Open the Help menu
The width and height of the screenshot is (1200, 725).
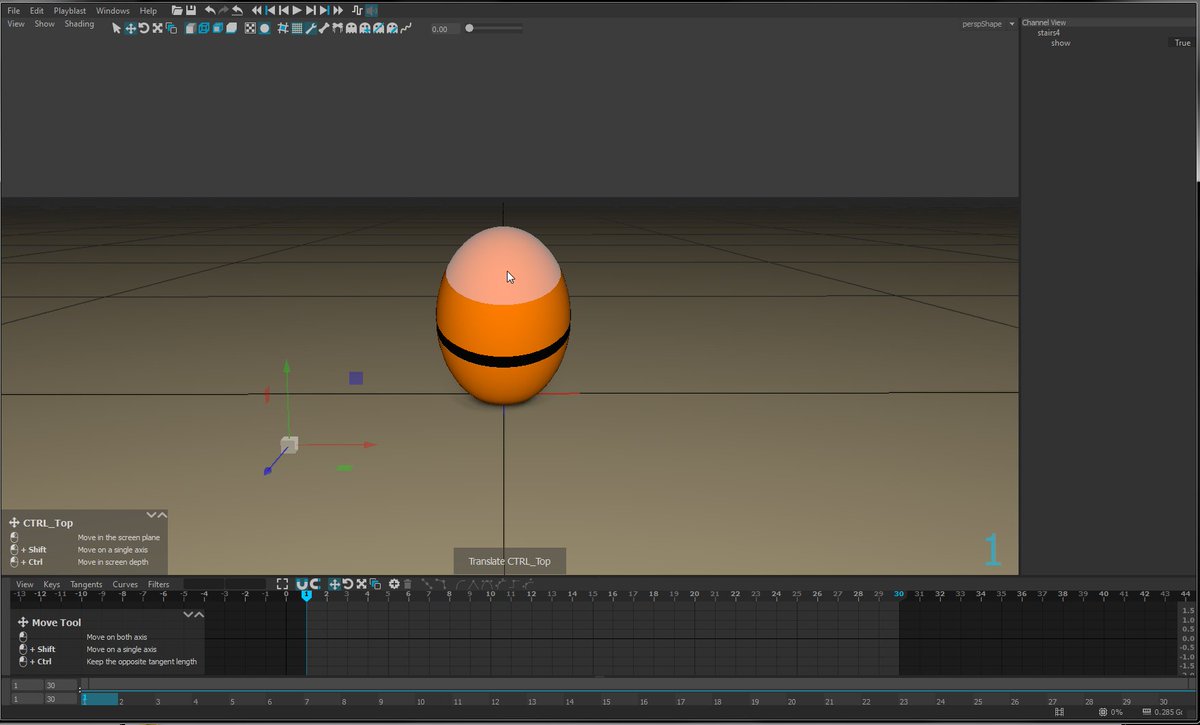(148, 10)
